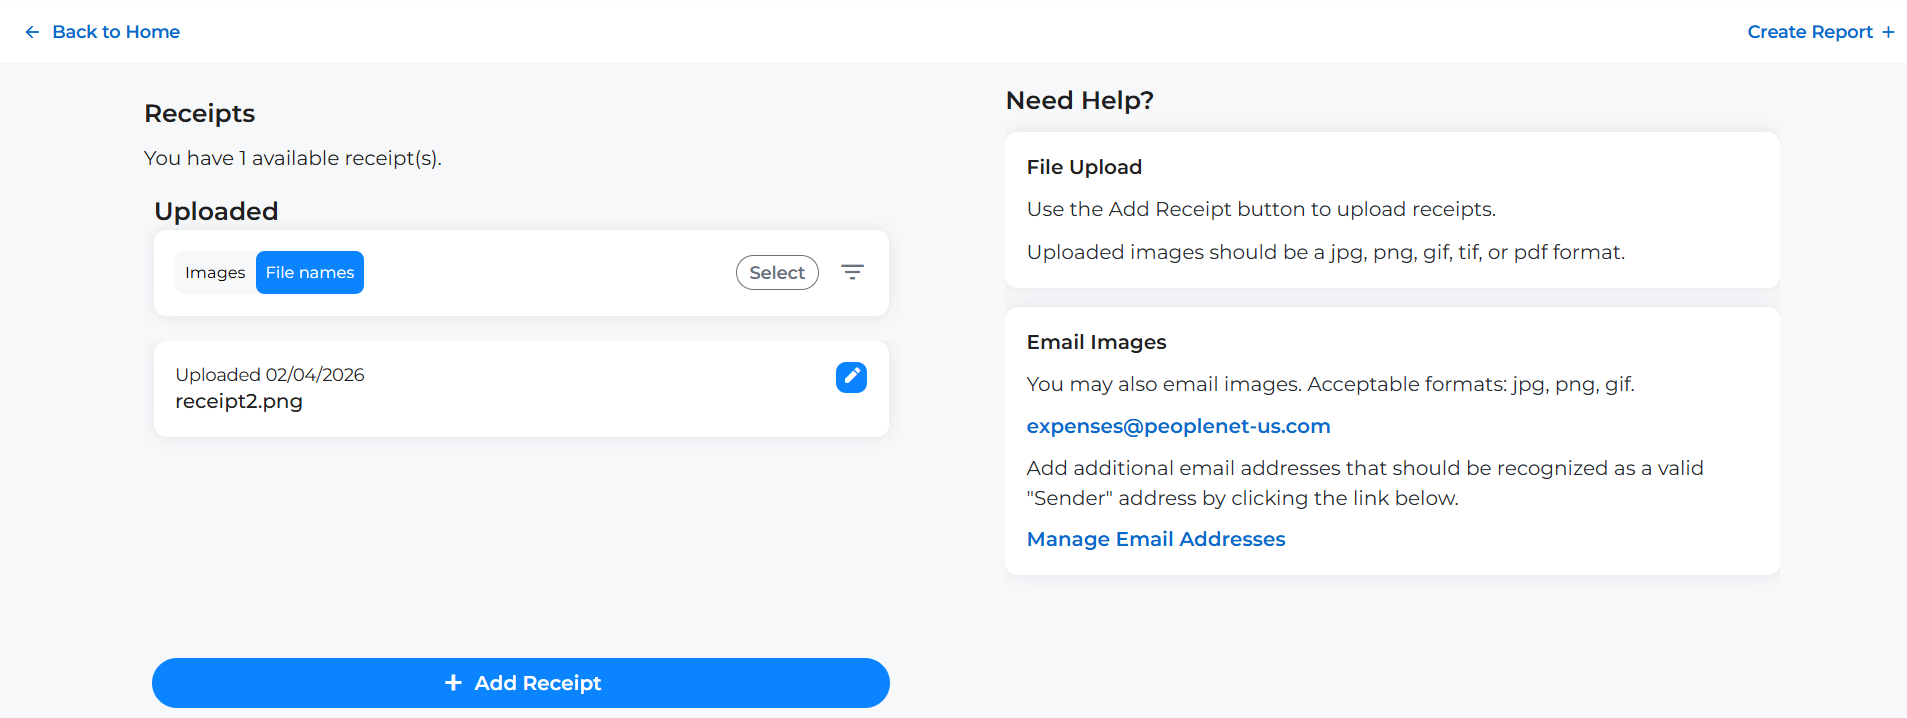Screen dimensions: 1907x718
Task: Switch to the Images view tab
Action: pos(215,273)
